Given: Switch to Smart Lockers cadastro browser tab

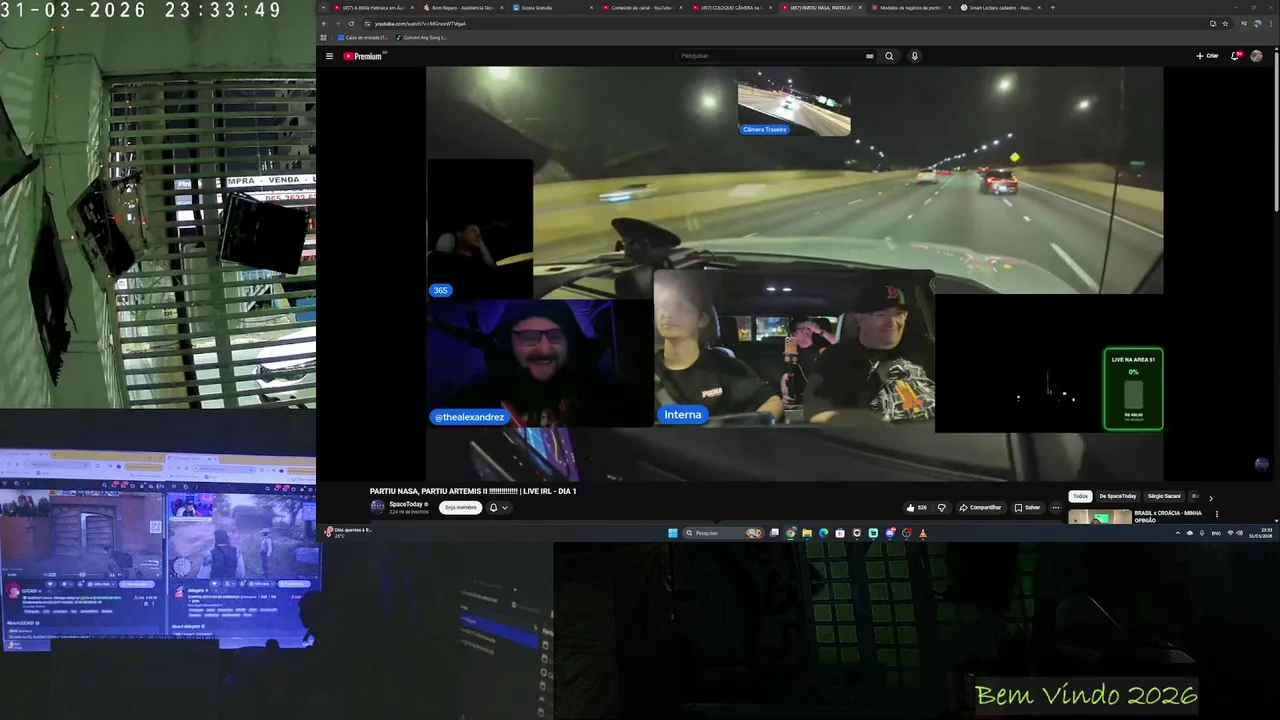Looking at the screenshot, I should click(x=999, y=7).
